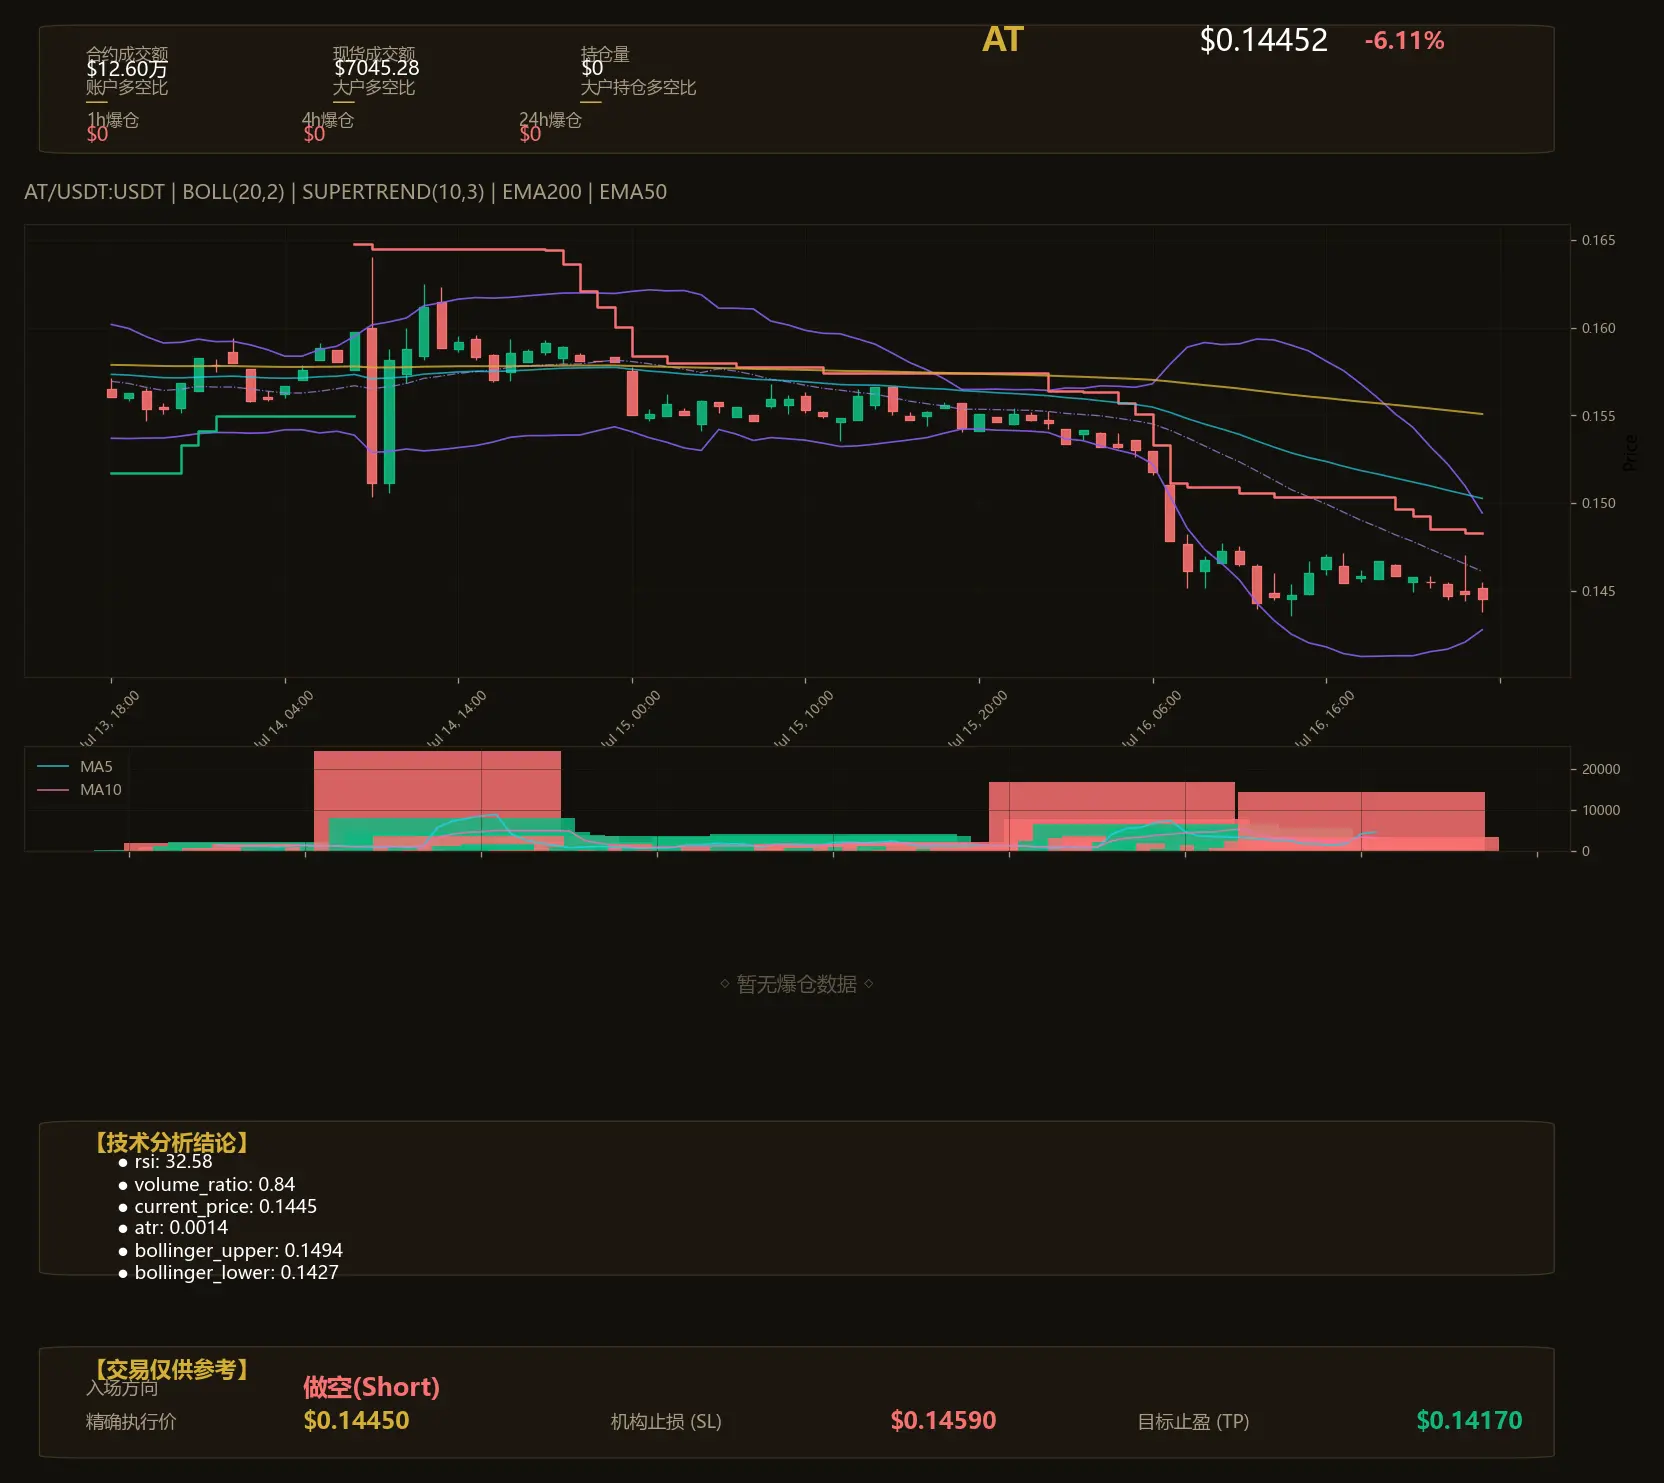Click the 0.150 price axis label
The image size is (1664, 1483).
click(x=1598, y=503)
